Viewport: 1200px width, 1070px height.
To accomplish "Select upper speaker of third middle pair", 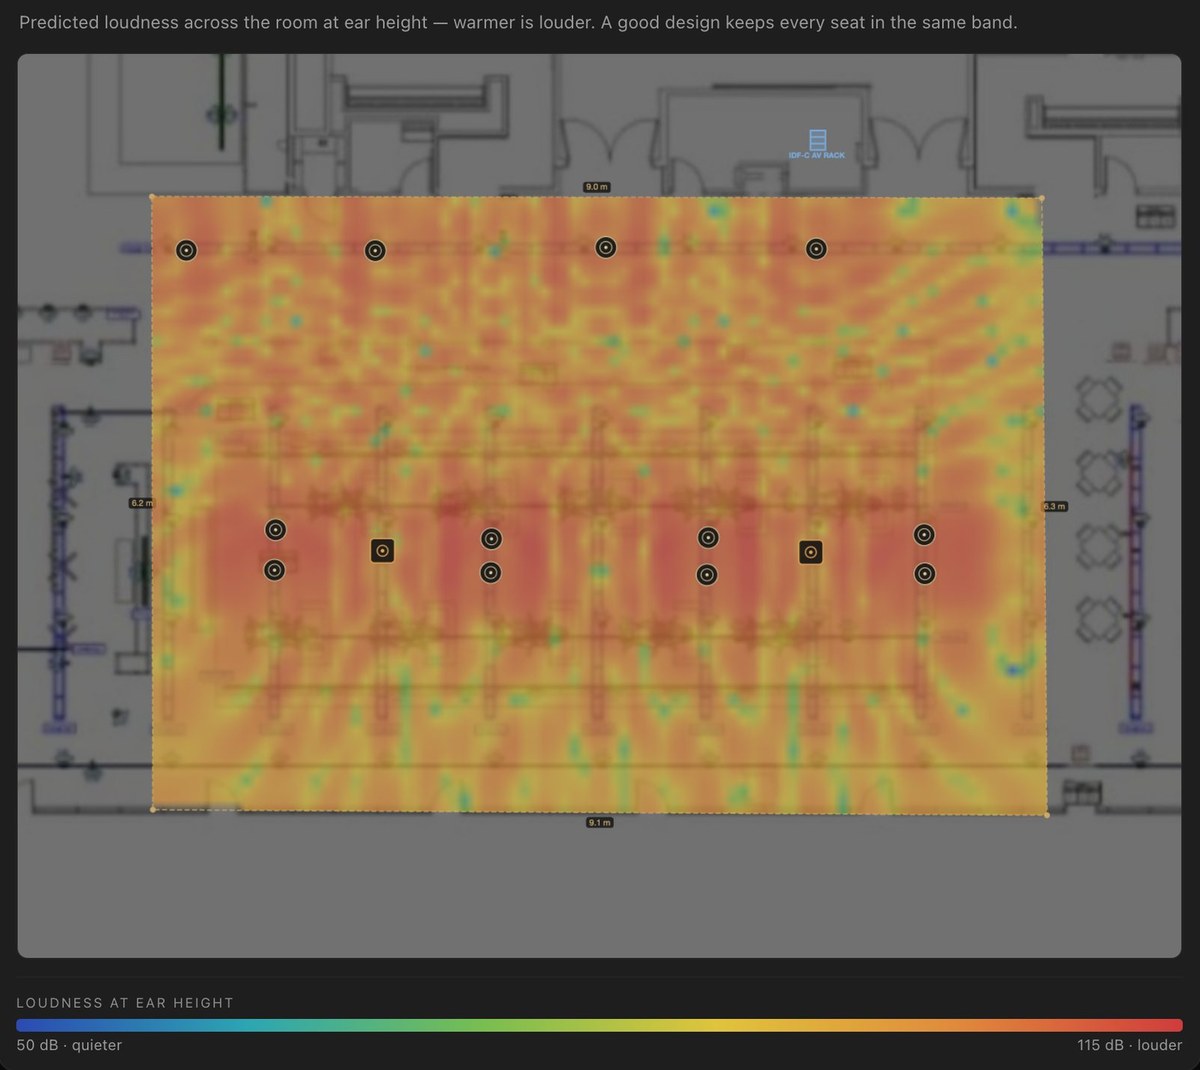I will tap(708, 538).
